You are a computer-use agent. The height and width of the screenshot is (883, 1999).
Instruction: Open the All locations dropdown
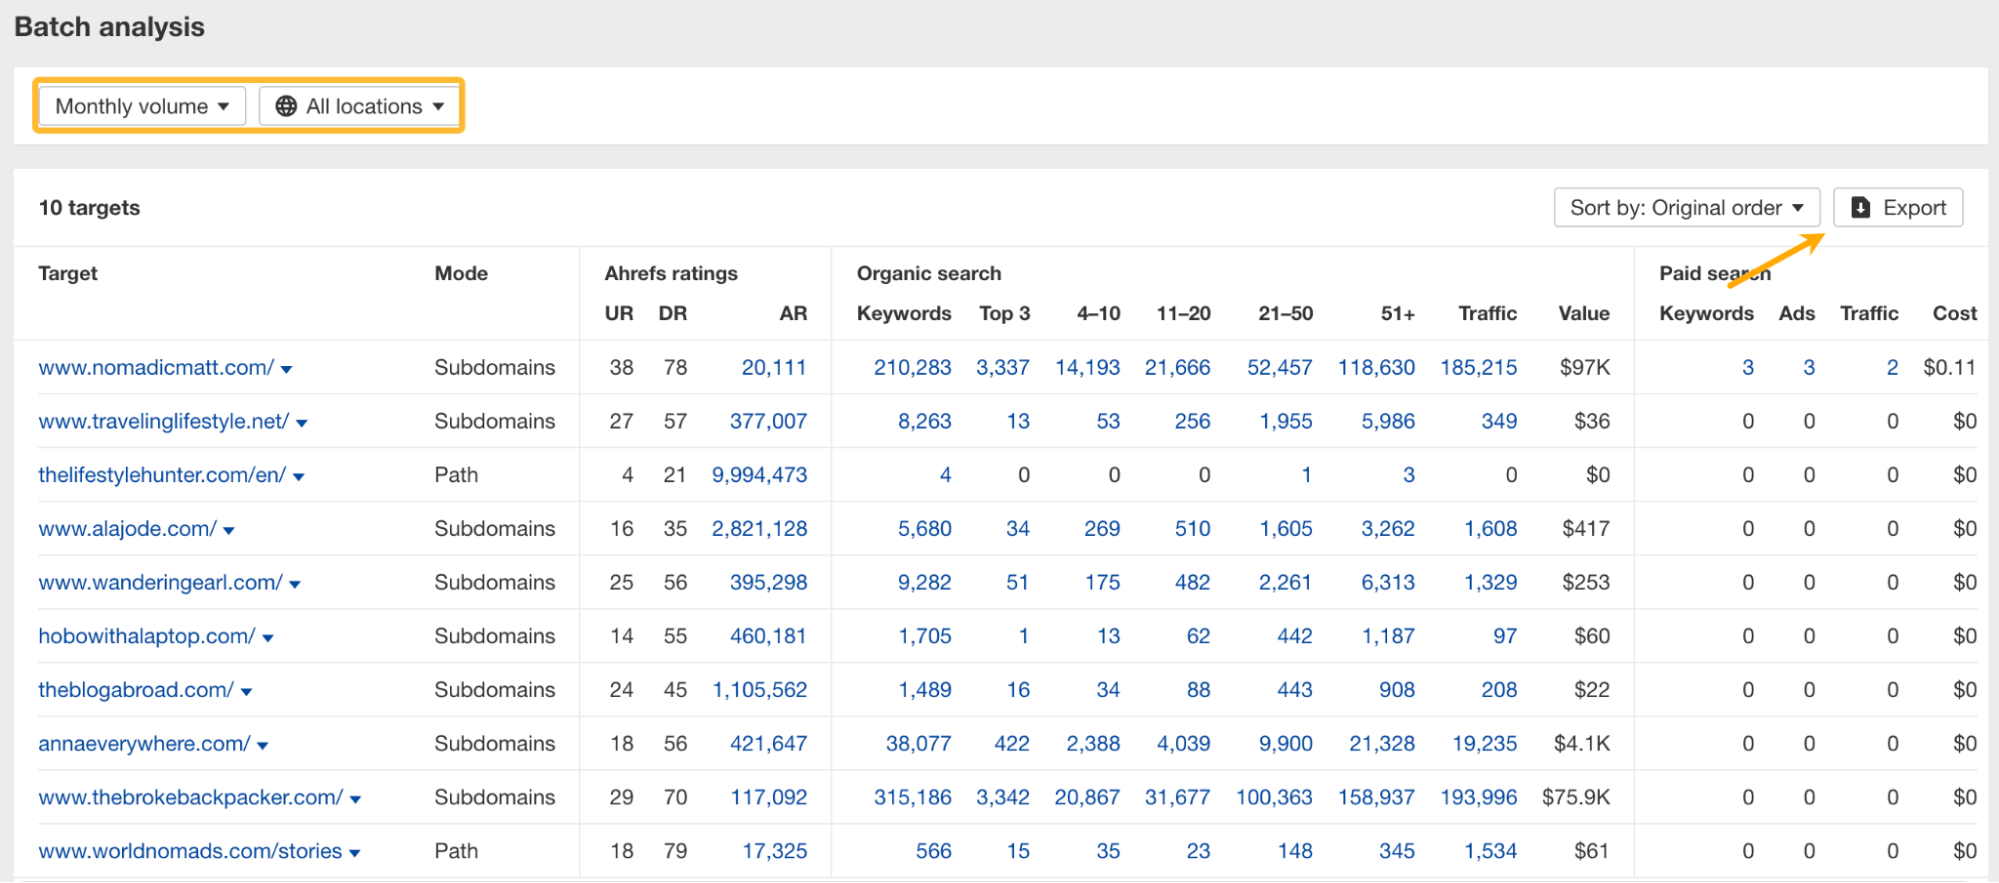[x=360, y=106]
